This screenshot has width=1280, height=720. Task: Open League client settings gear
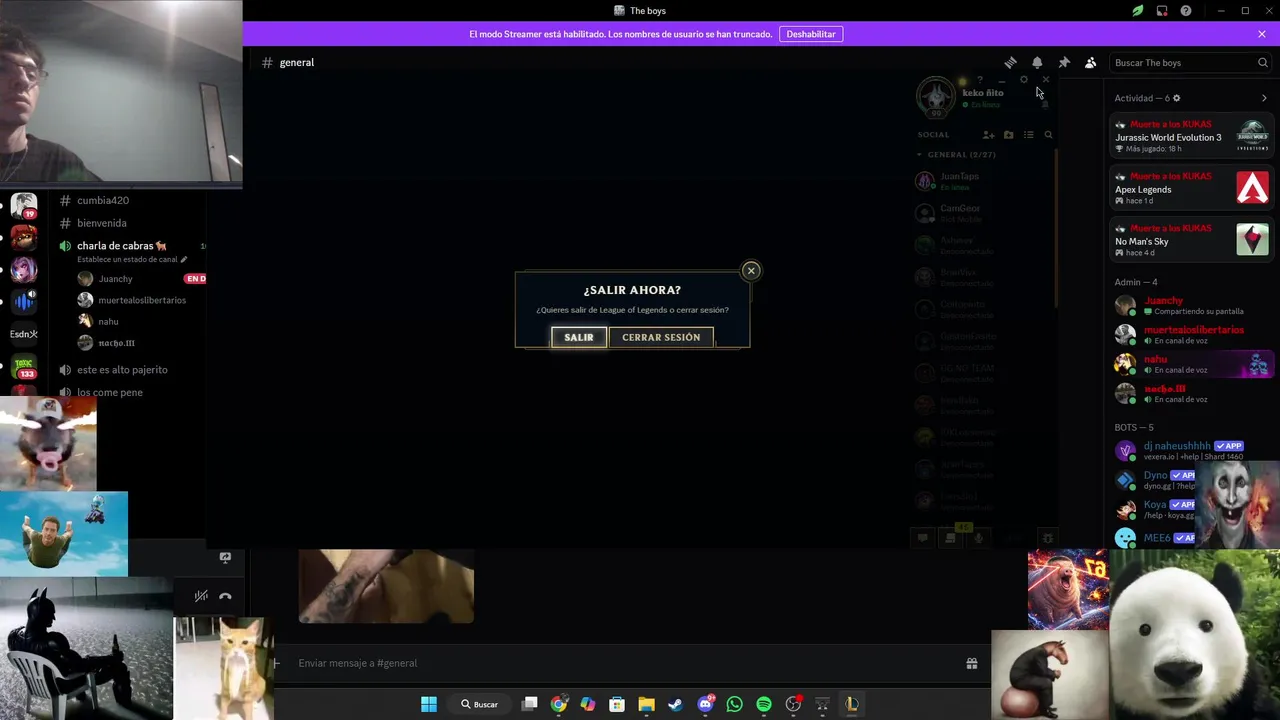pyautogui.click(x=1023, y=80)
